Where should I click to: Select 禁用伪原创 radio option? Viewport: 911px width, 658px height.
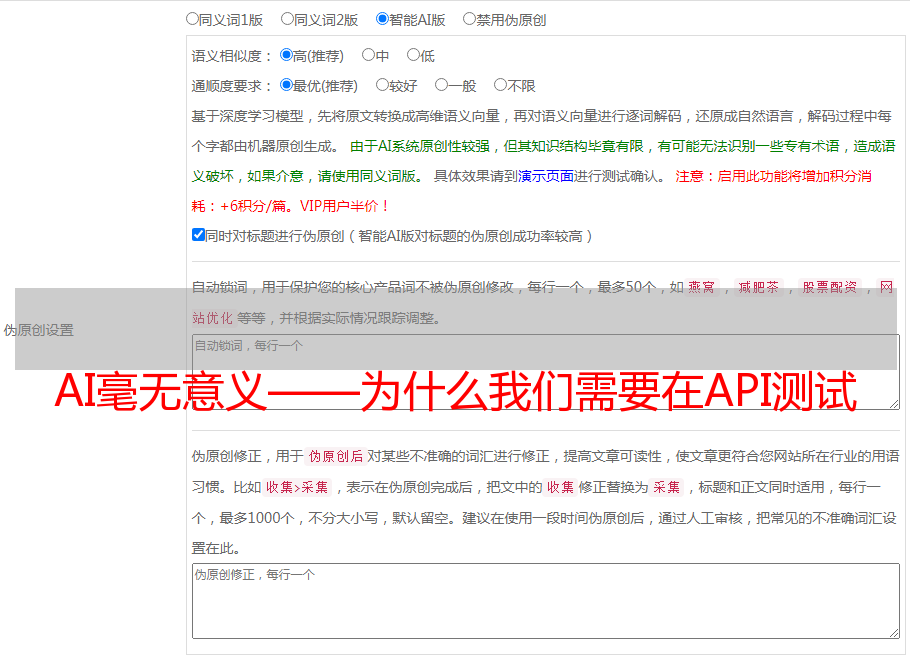(x=469, y=19)
